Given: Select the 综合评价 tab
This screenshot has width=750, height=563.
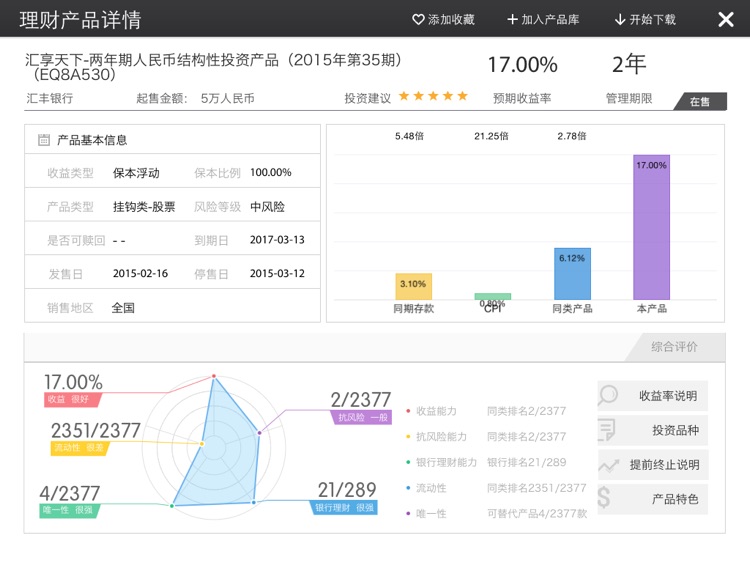Looking at the screenshot, I should [674, 347].
